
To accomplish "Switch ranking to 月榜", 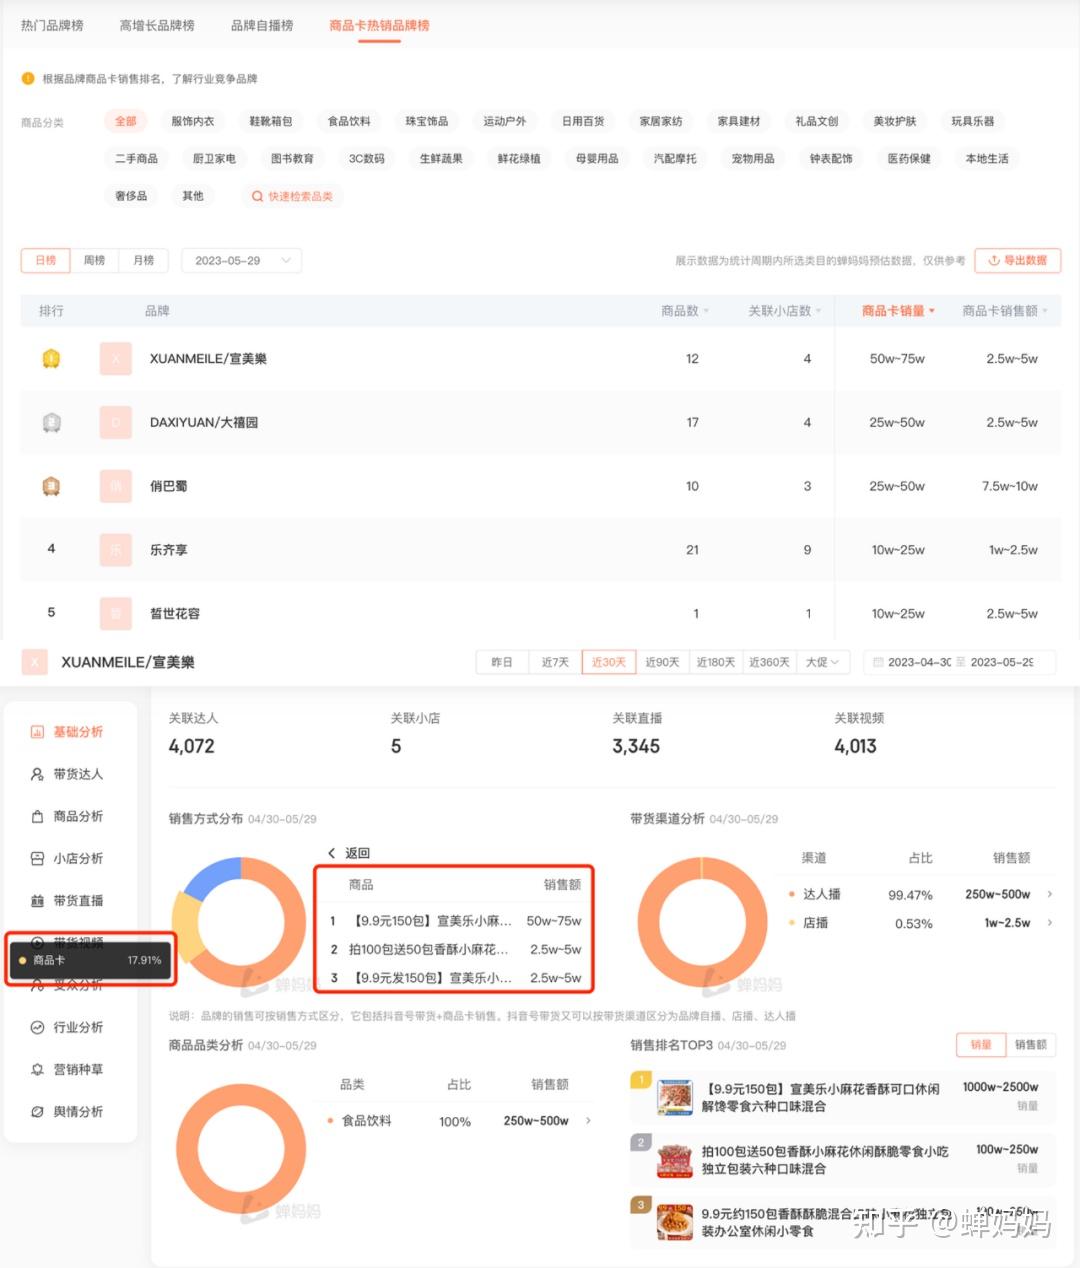I will click(144, 260).
